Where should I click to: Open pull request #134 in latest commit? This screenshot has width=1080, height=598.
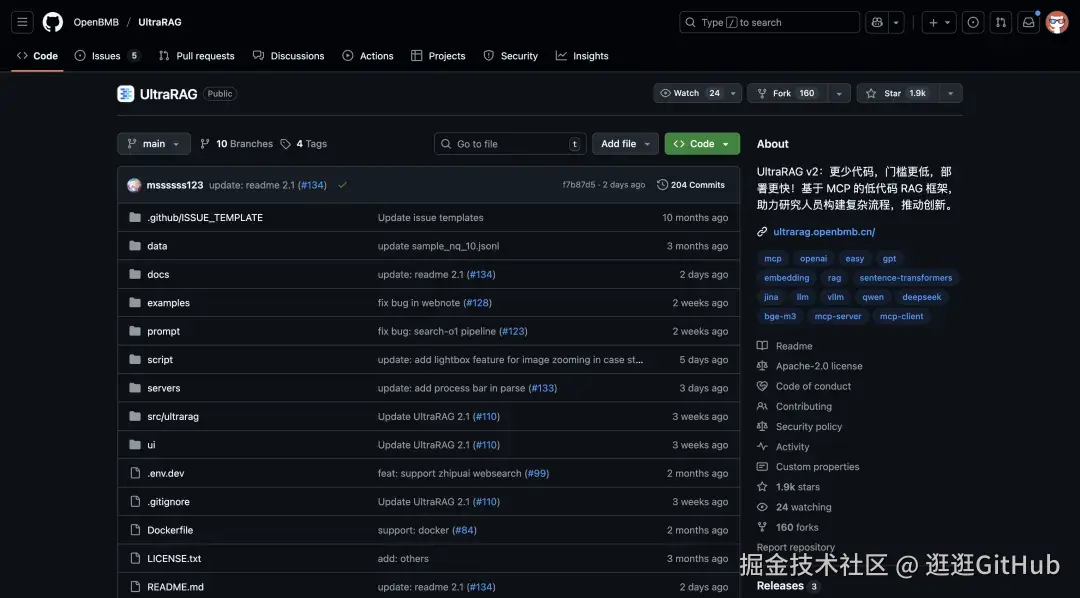tap(312, 185)
